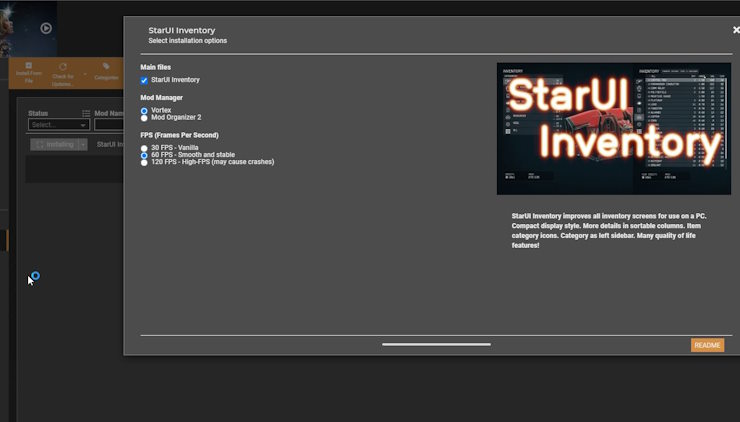Viewport: 740px width, 422px height.
Task: Toggle the StarUI Inventory main file checkbox
Action: pos(144,81)
